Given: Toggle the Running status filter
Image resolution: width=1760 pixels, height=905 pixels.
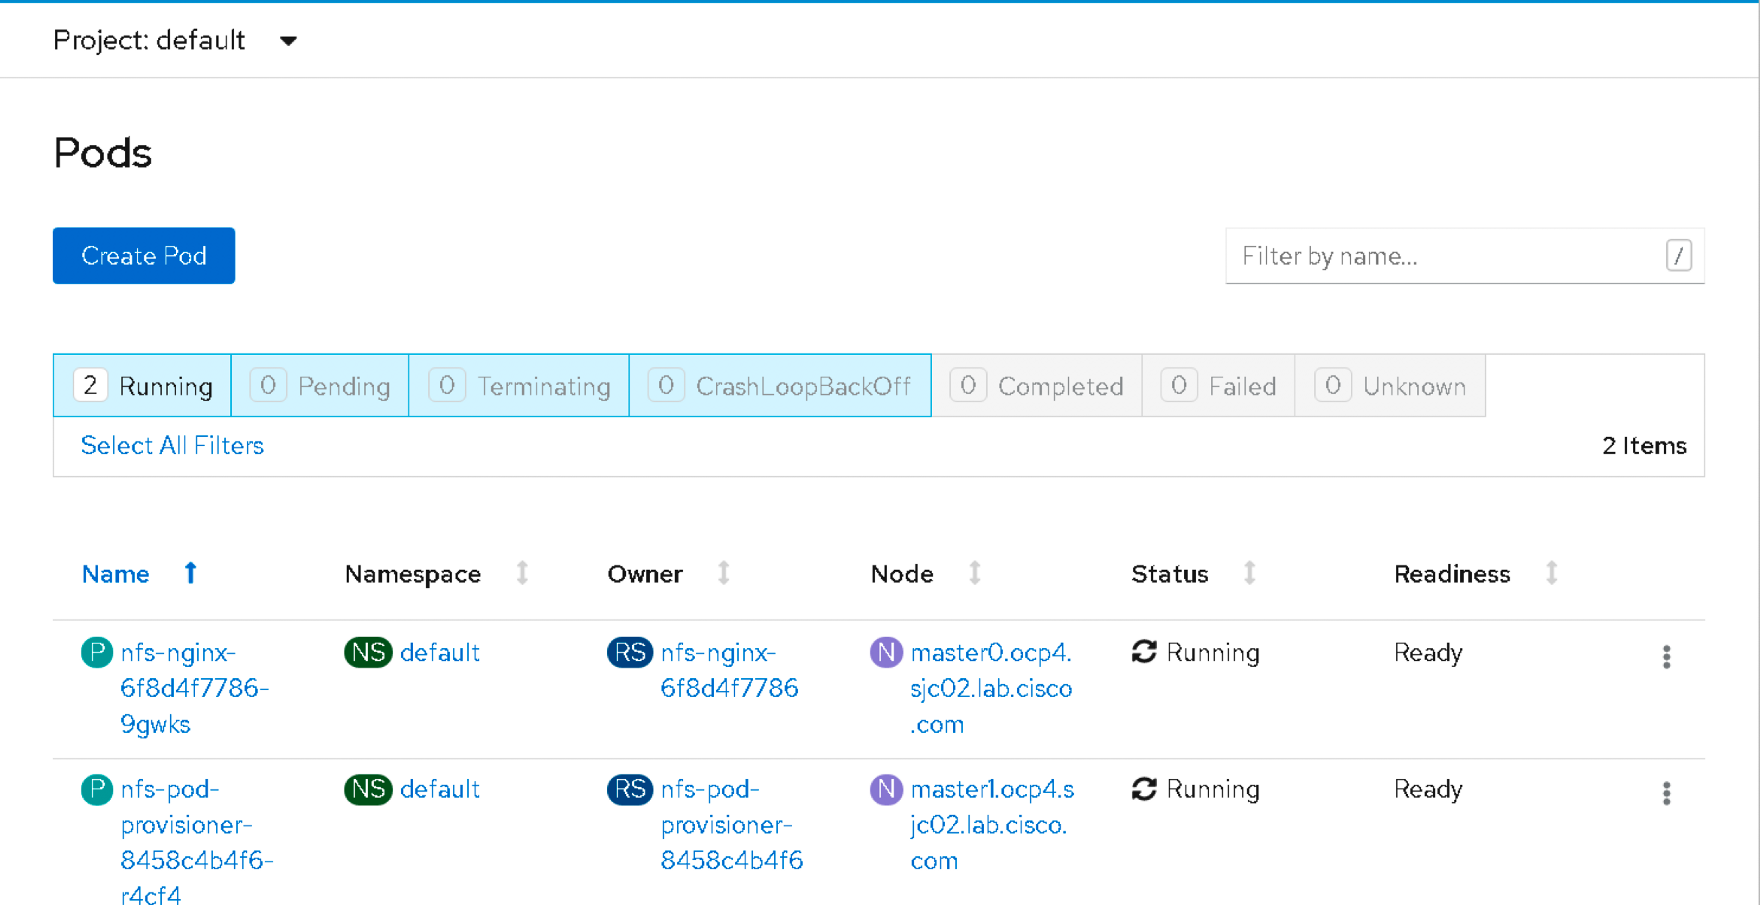Looking at the screenshot, I should (x=143, y=386).
